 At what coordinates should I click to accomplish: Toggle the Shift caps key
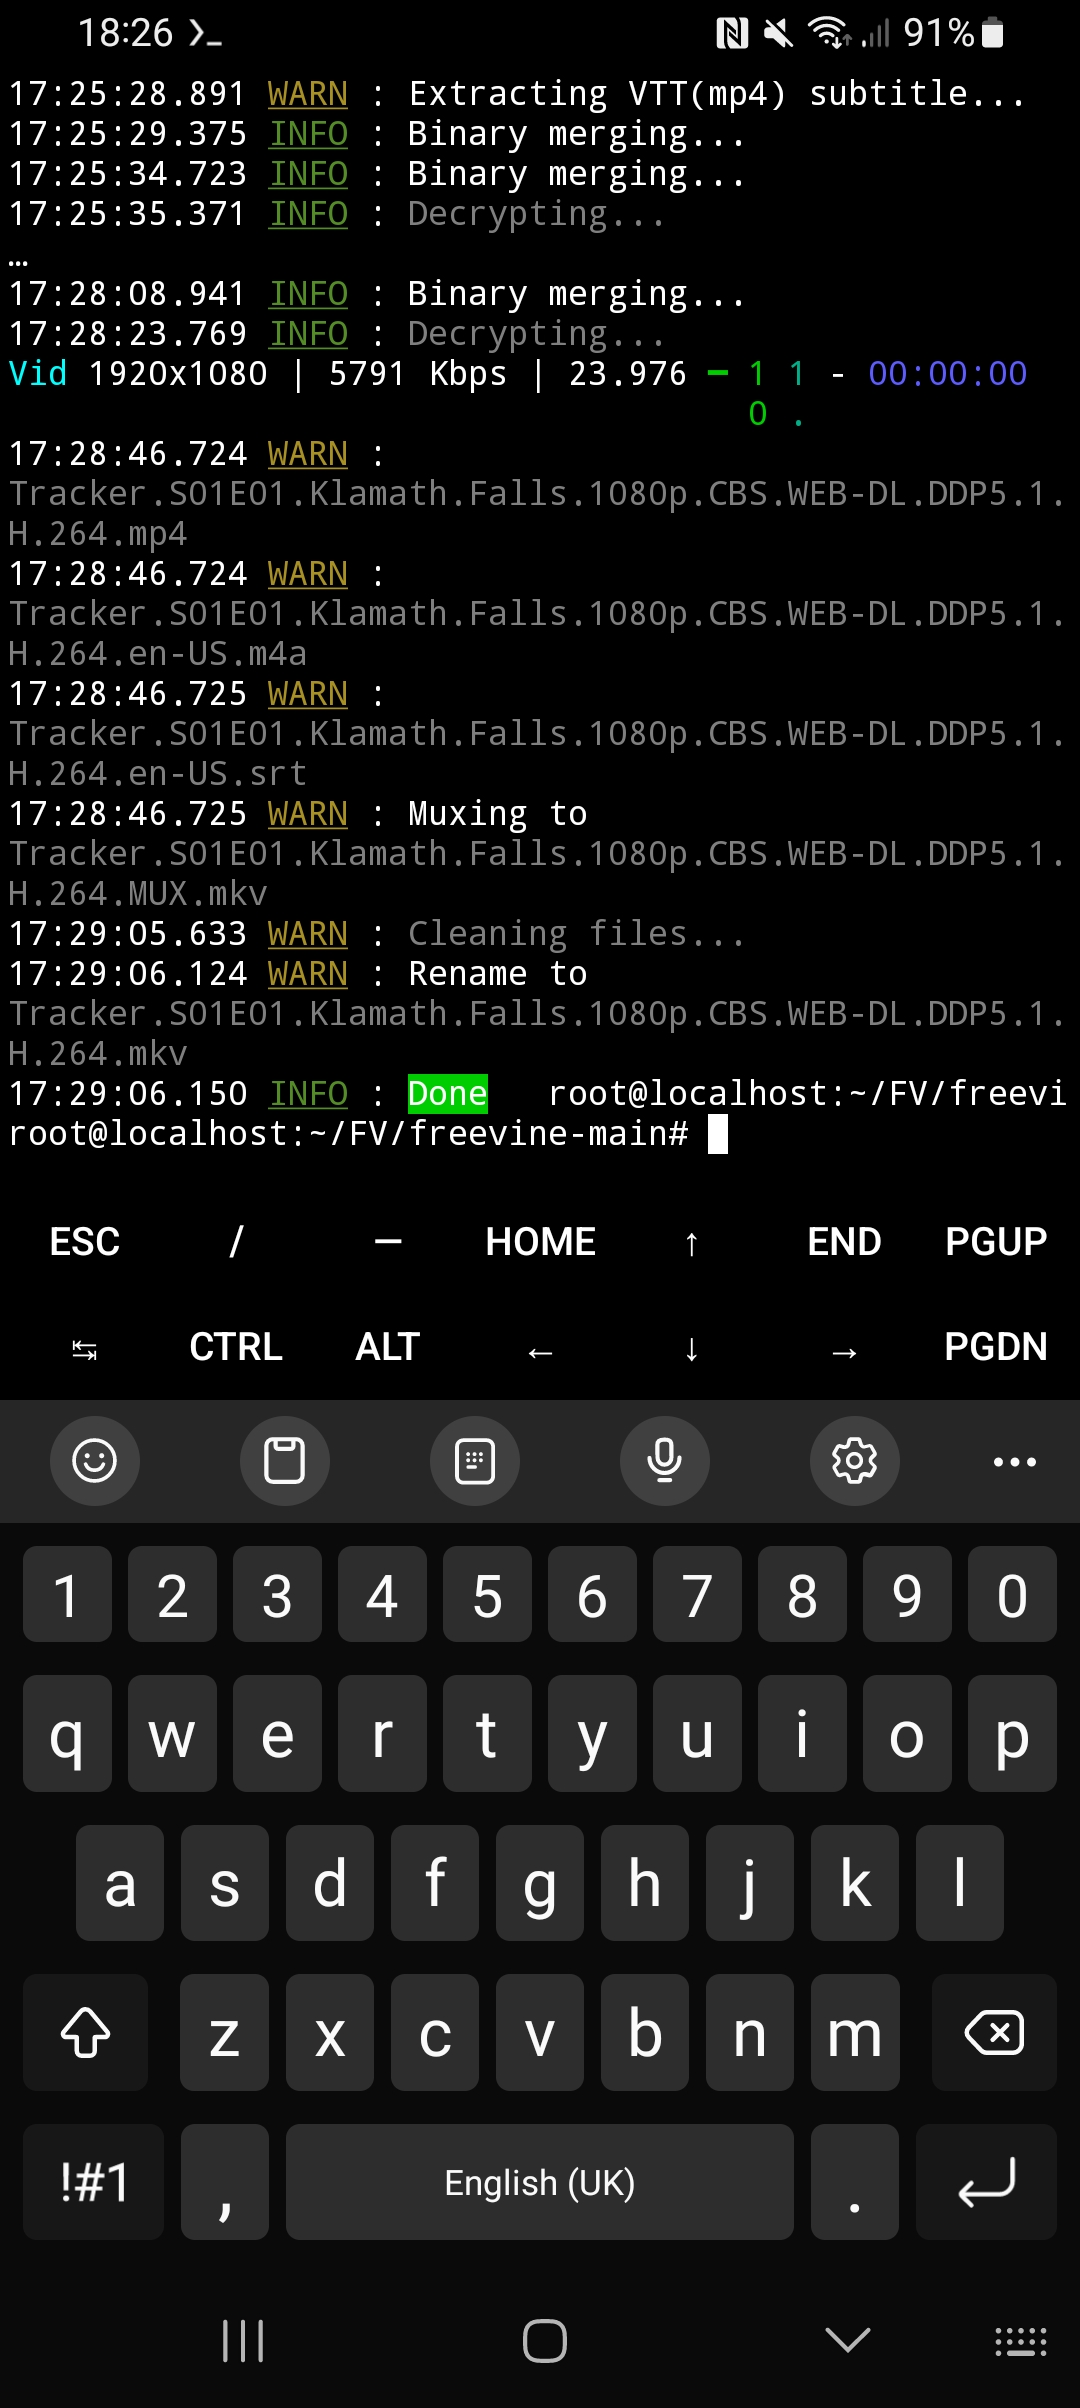[x=86, y=2033]
